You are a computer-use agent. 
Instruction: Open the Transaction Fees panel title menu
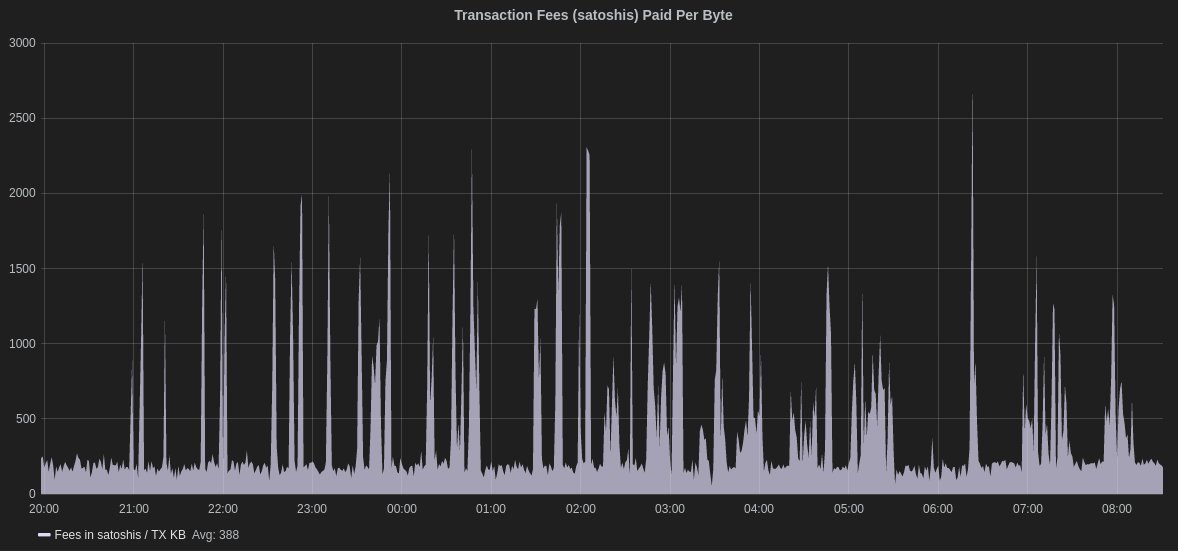593,15
